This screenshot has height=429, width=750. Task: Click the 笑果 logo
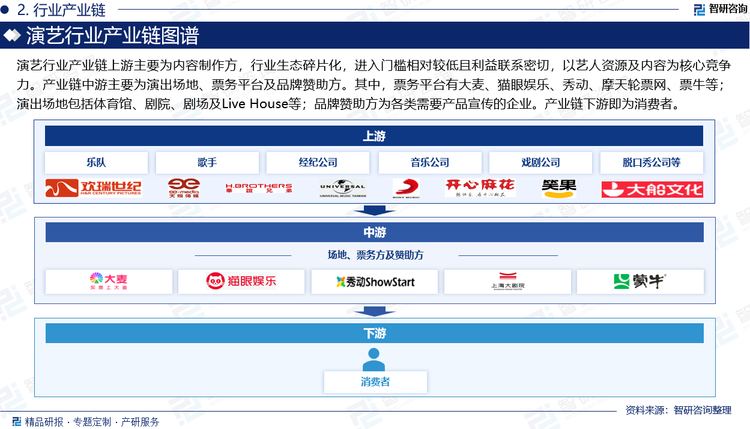click(x=559, y=188)
